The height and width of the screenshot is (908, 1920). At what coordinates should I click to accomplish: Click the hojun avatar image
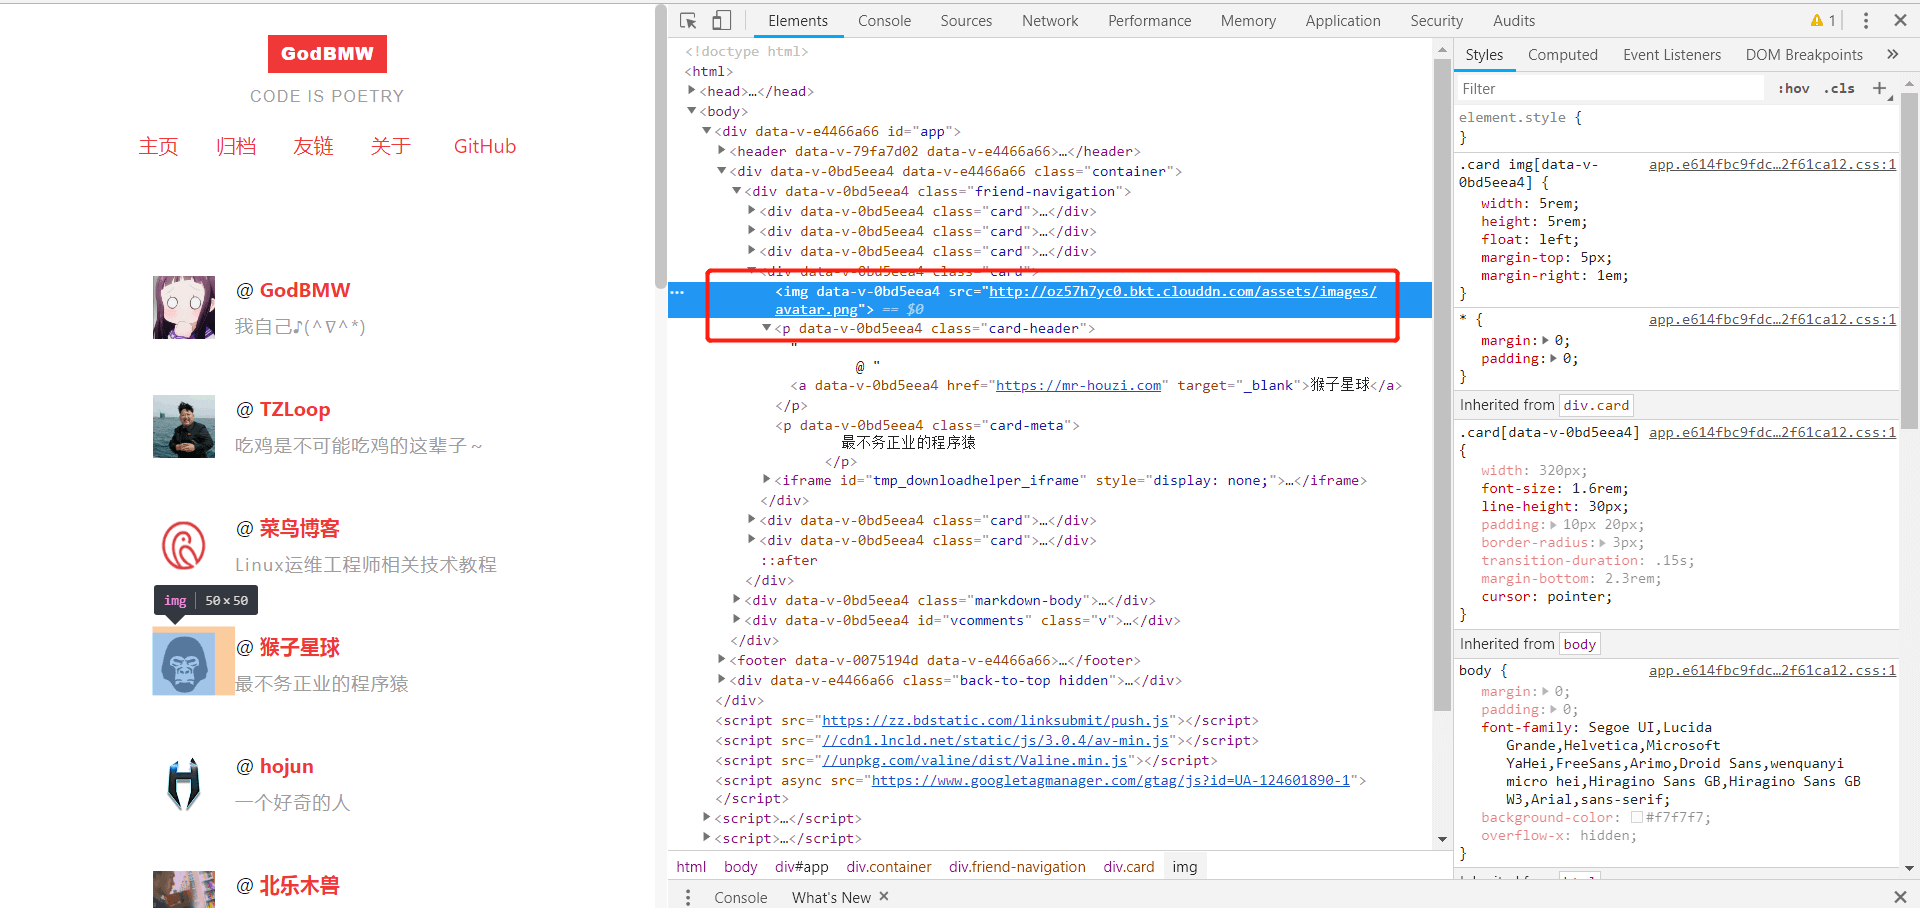coord(184,783)
